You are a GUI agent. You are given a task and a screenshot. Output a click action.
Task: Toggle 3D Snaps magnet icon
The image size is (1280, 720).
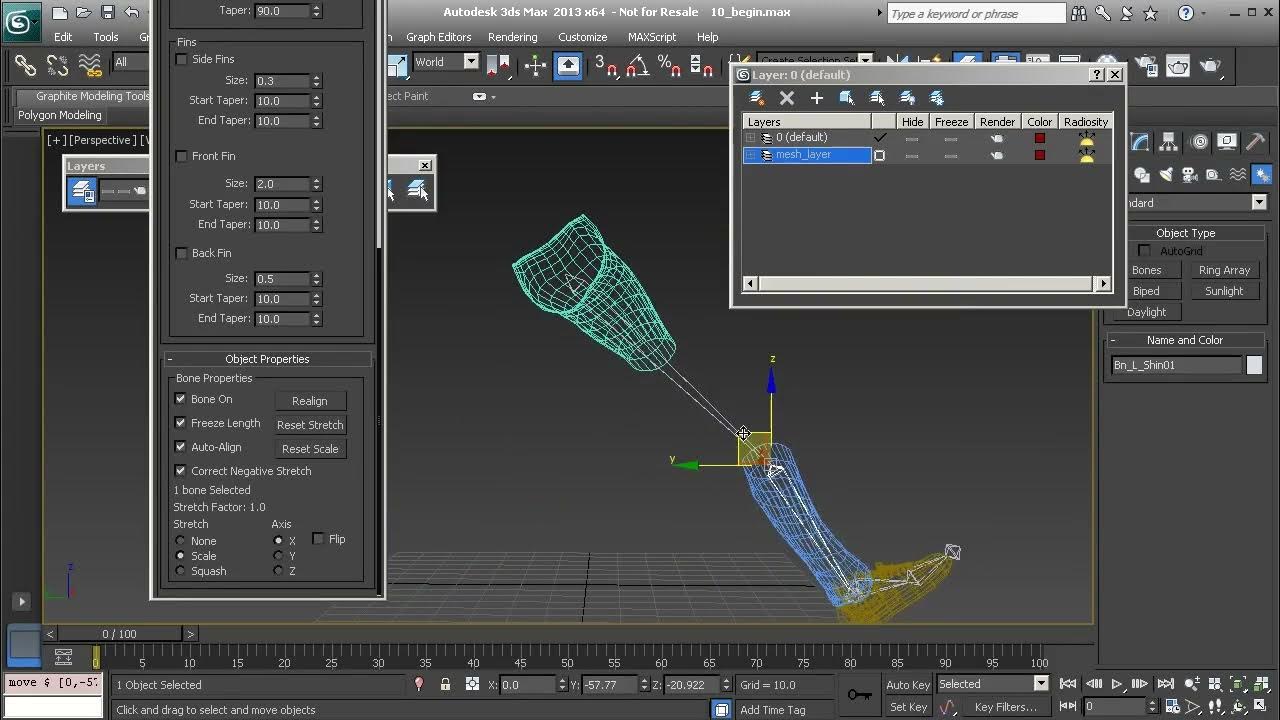(x=606, y=66)
